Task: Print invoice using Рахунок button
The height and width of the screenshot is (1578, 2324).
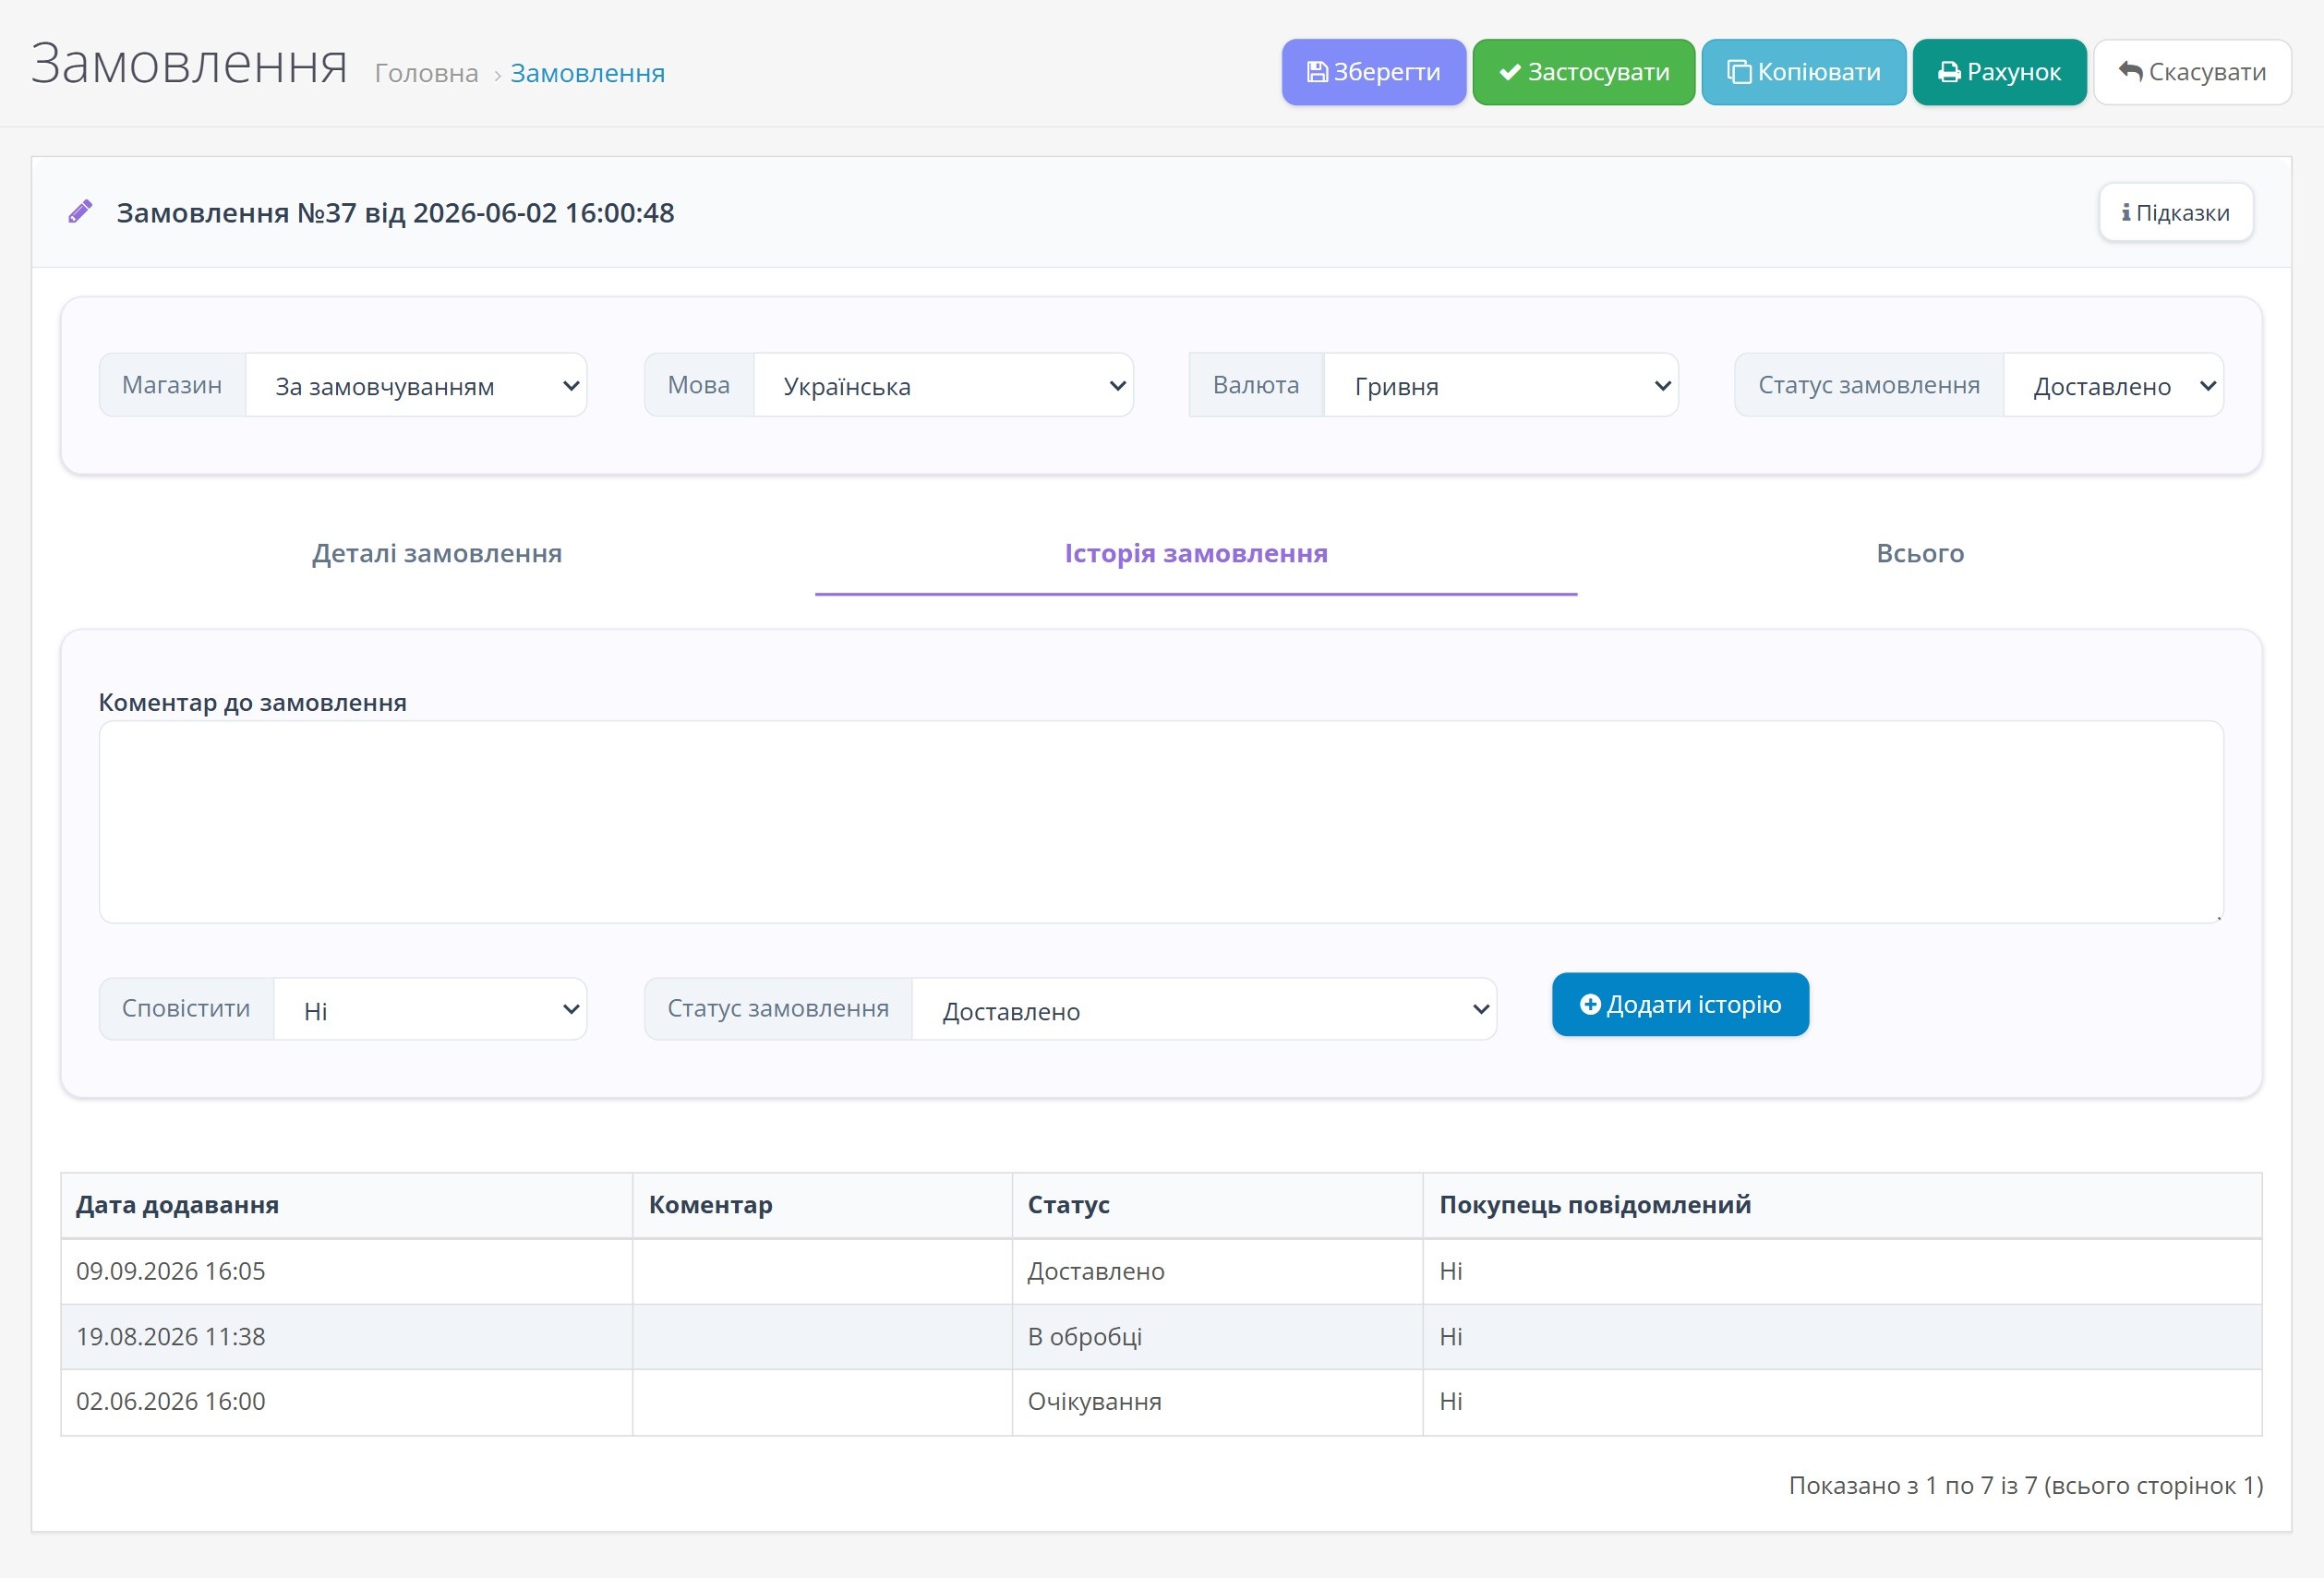Action: [x=1999, y=72]
